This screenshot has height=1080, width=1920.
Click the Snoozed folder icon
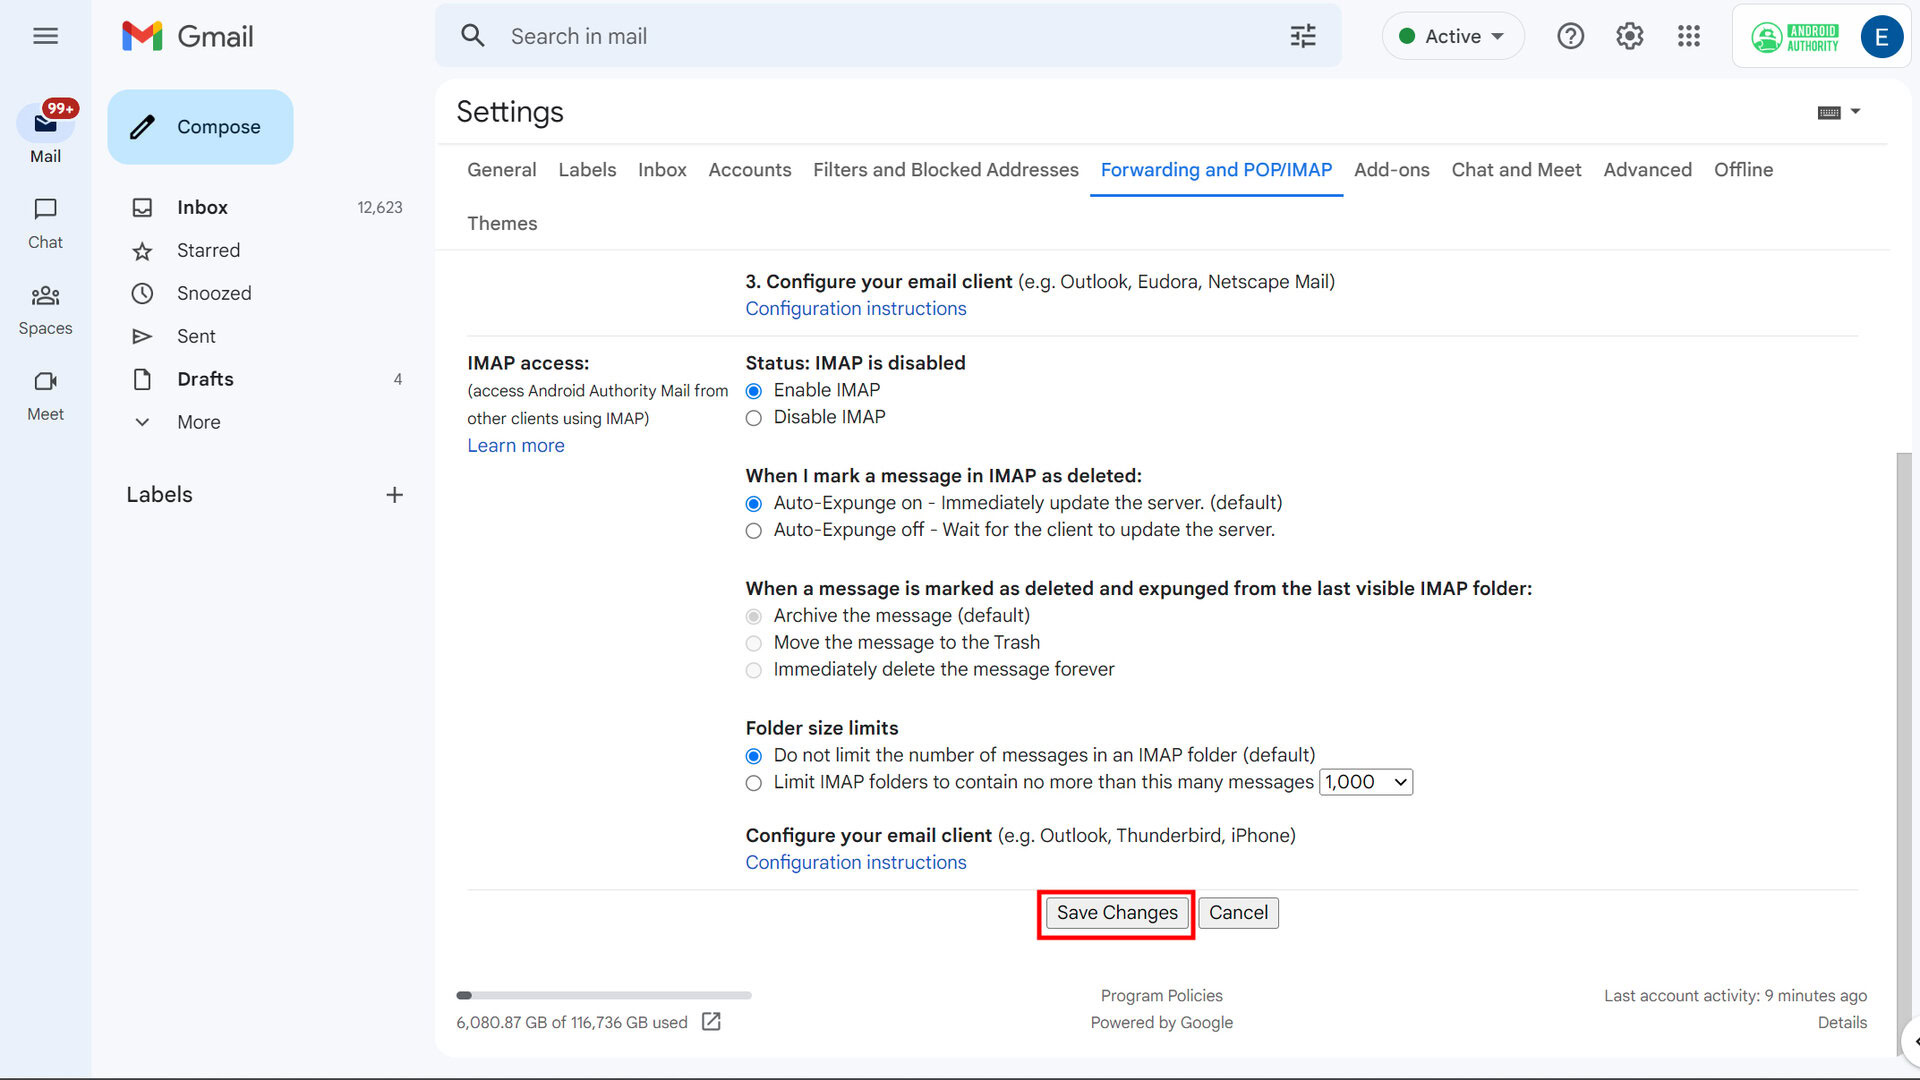(142, 293)
